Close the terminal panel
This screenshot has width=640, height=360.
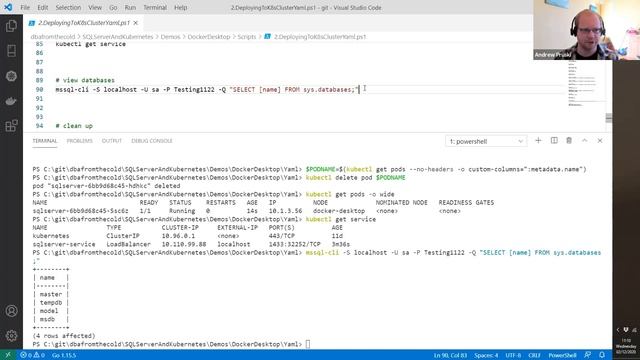600,141
